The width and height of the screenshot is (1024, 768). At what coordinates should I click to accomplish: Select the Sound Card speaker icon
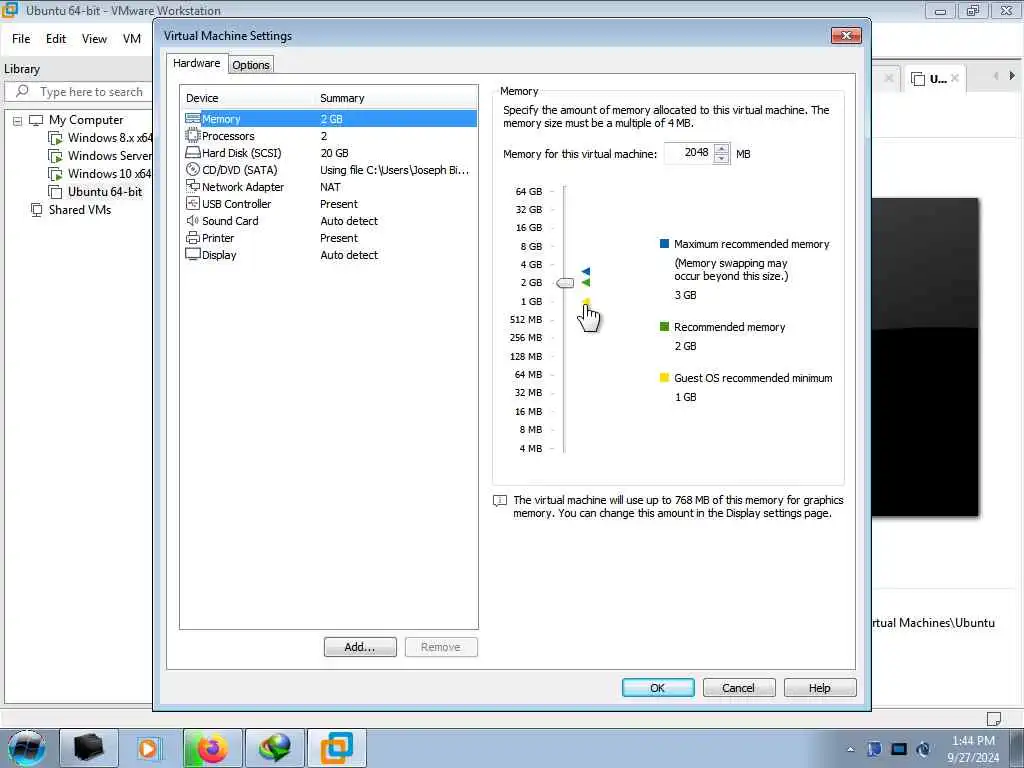[193, 221]
